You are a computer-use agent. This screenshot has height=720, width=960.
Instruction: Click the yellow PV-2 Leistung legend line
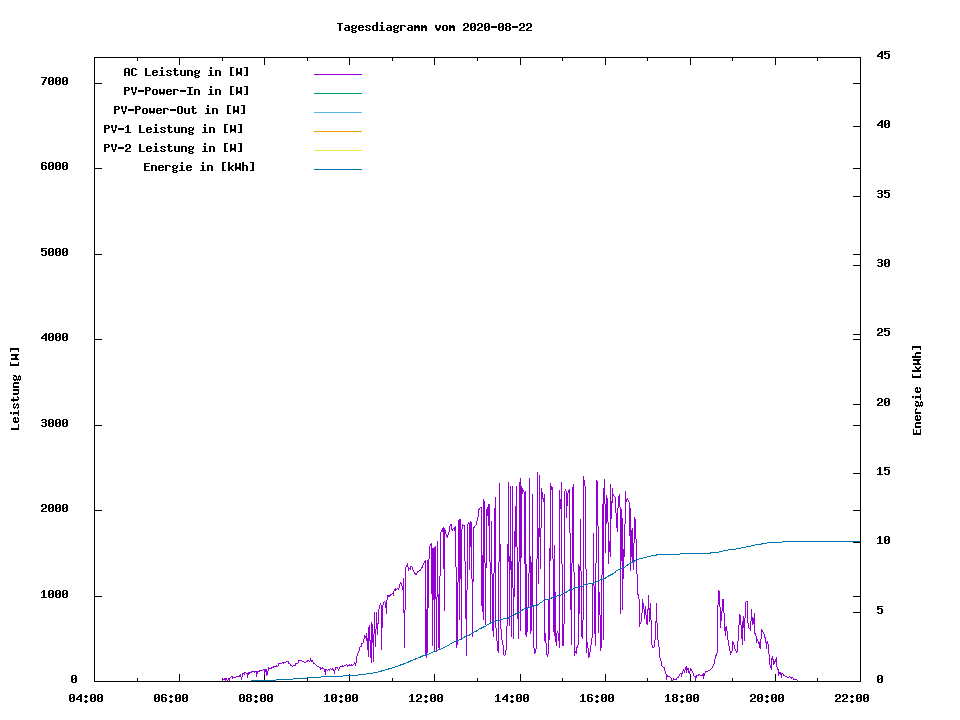coord(337,150)
